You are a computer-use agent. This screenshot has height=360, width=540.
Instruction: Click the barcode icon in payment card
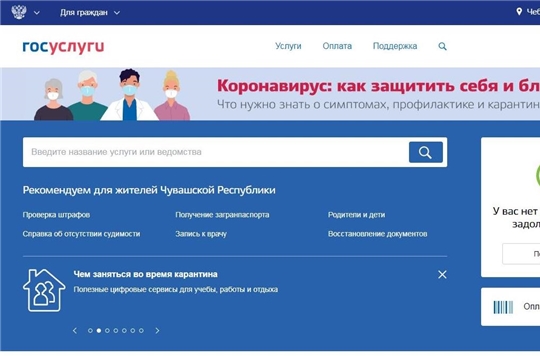click(x=503, y=307)
